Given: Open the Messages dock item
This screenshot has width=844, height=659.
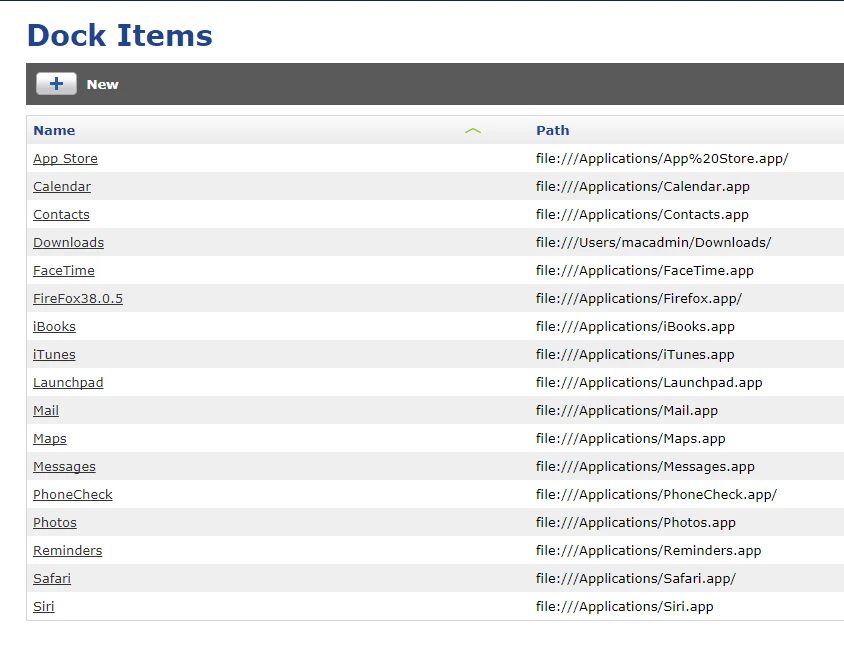Looking at the screenshot, I should click(64, 467).
